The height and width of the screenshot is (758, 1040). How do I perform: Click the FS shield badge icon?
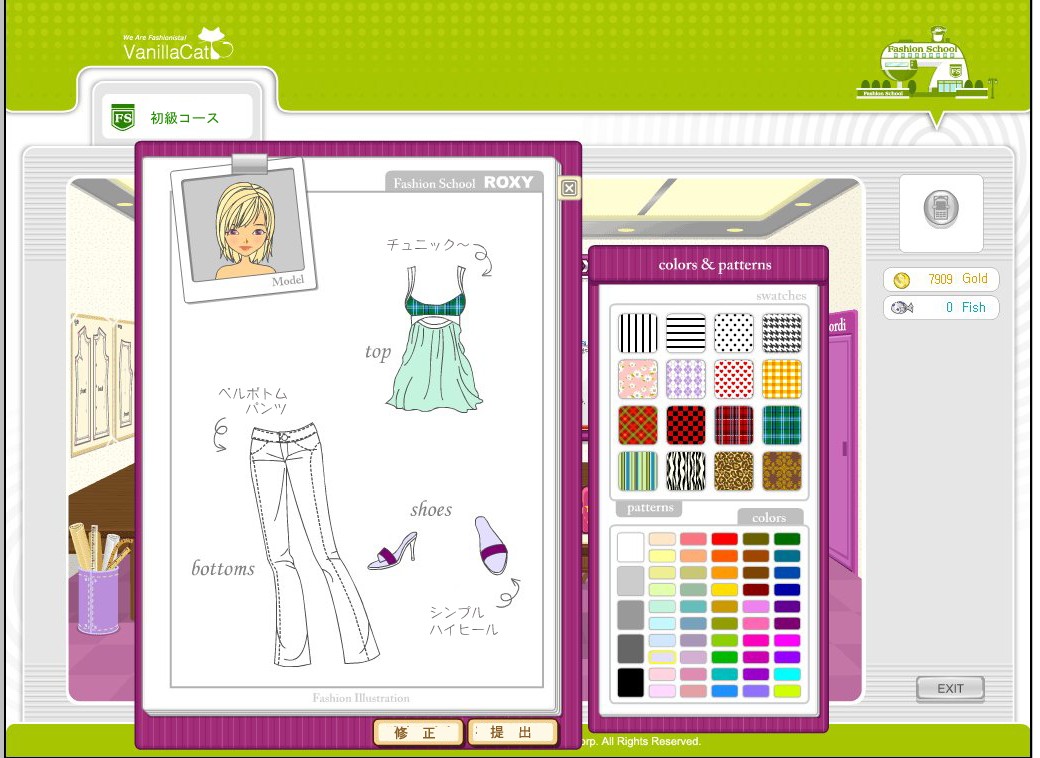pos(123,117)
